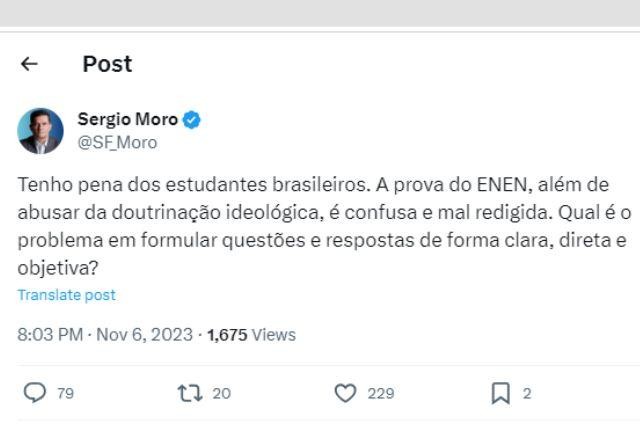Click the Post heading

(x=107, y=64)
